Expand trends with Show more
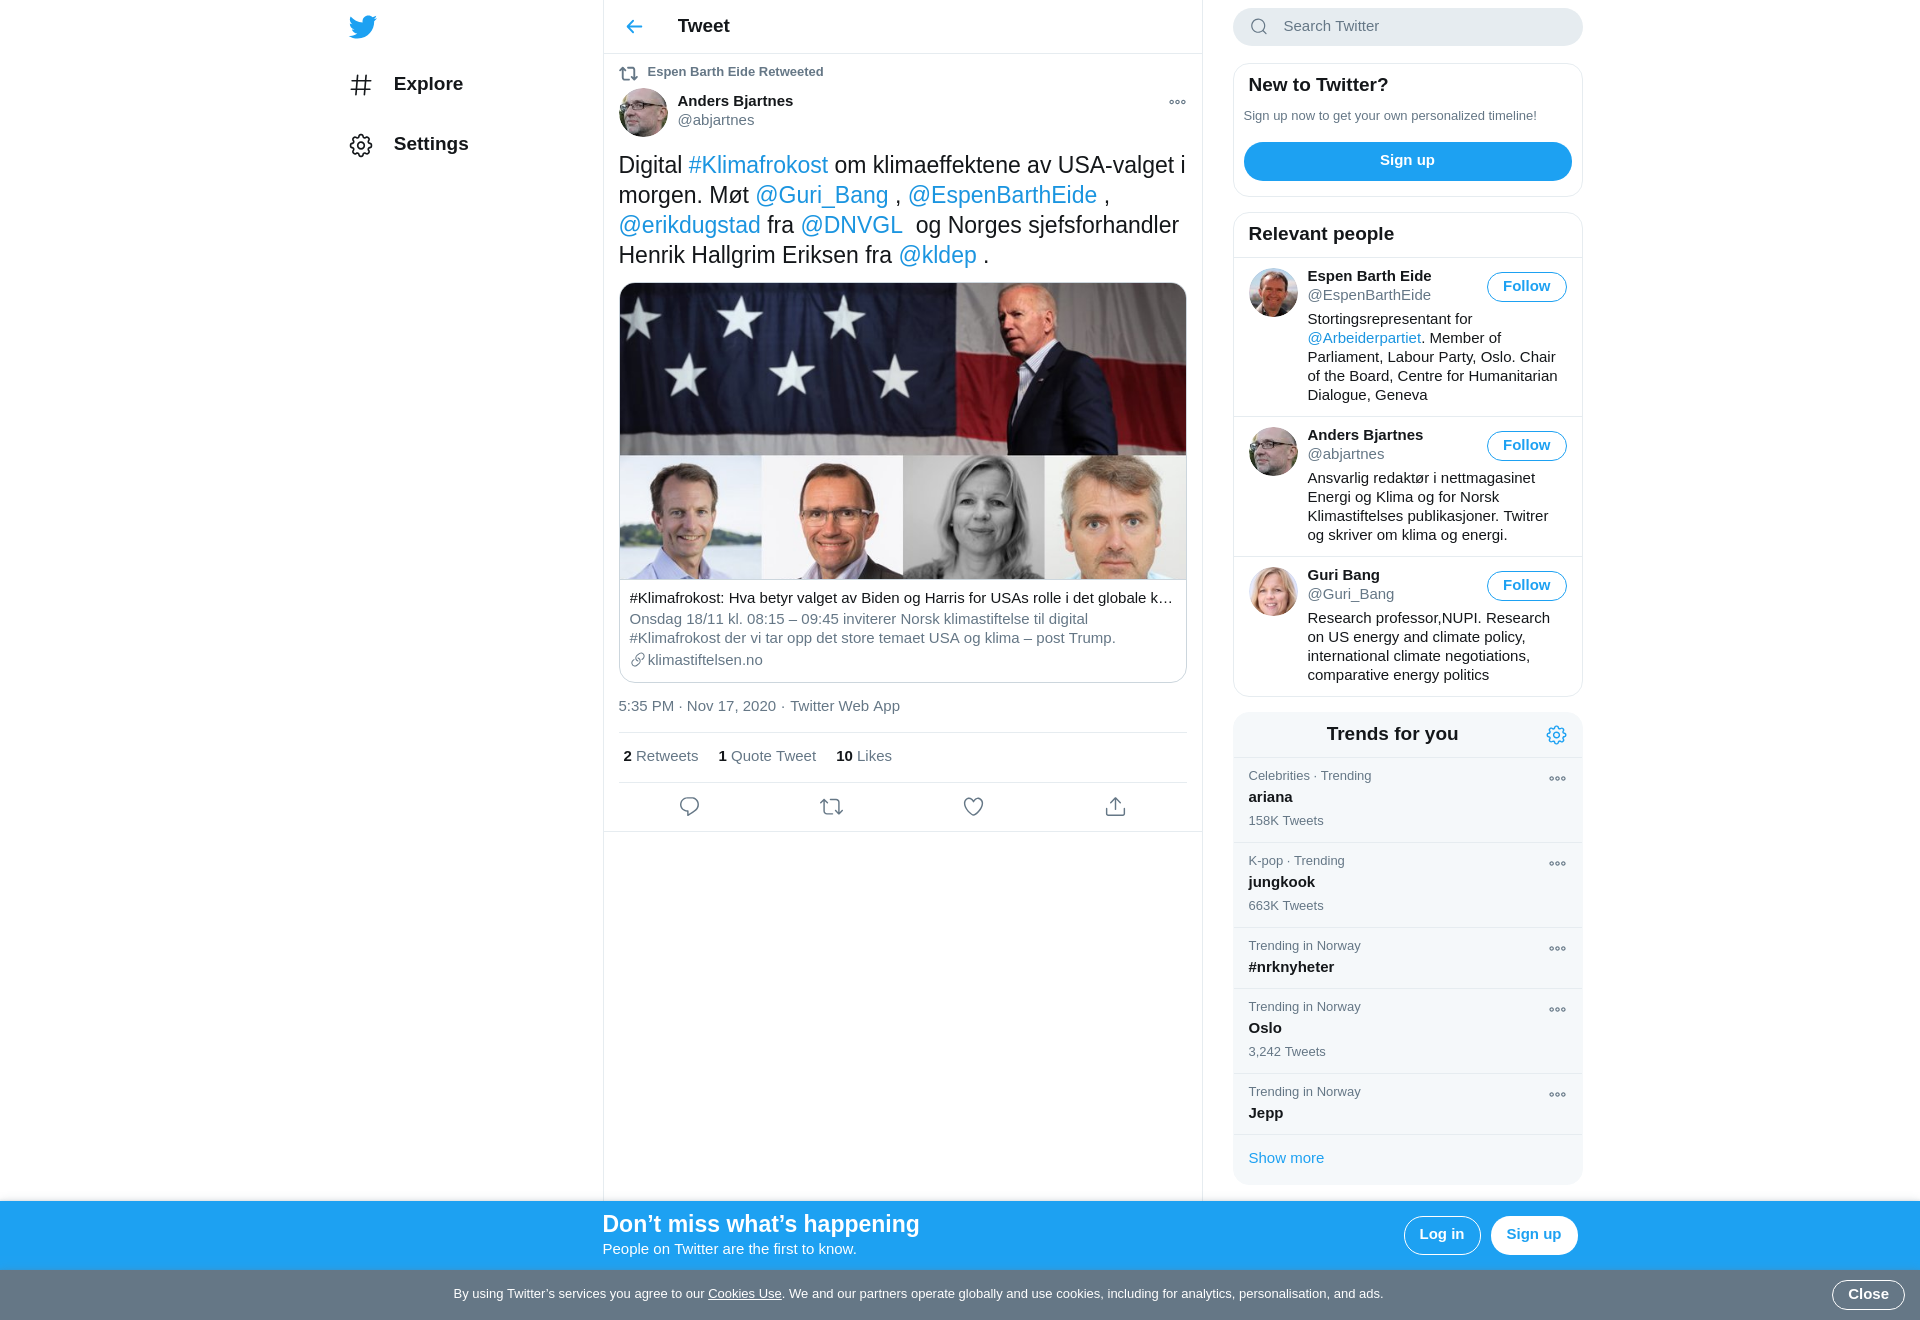1920x1320 pixels. pyautogui.click(x=1286, y=1158)
